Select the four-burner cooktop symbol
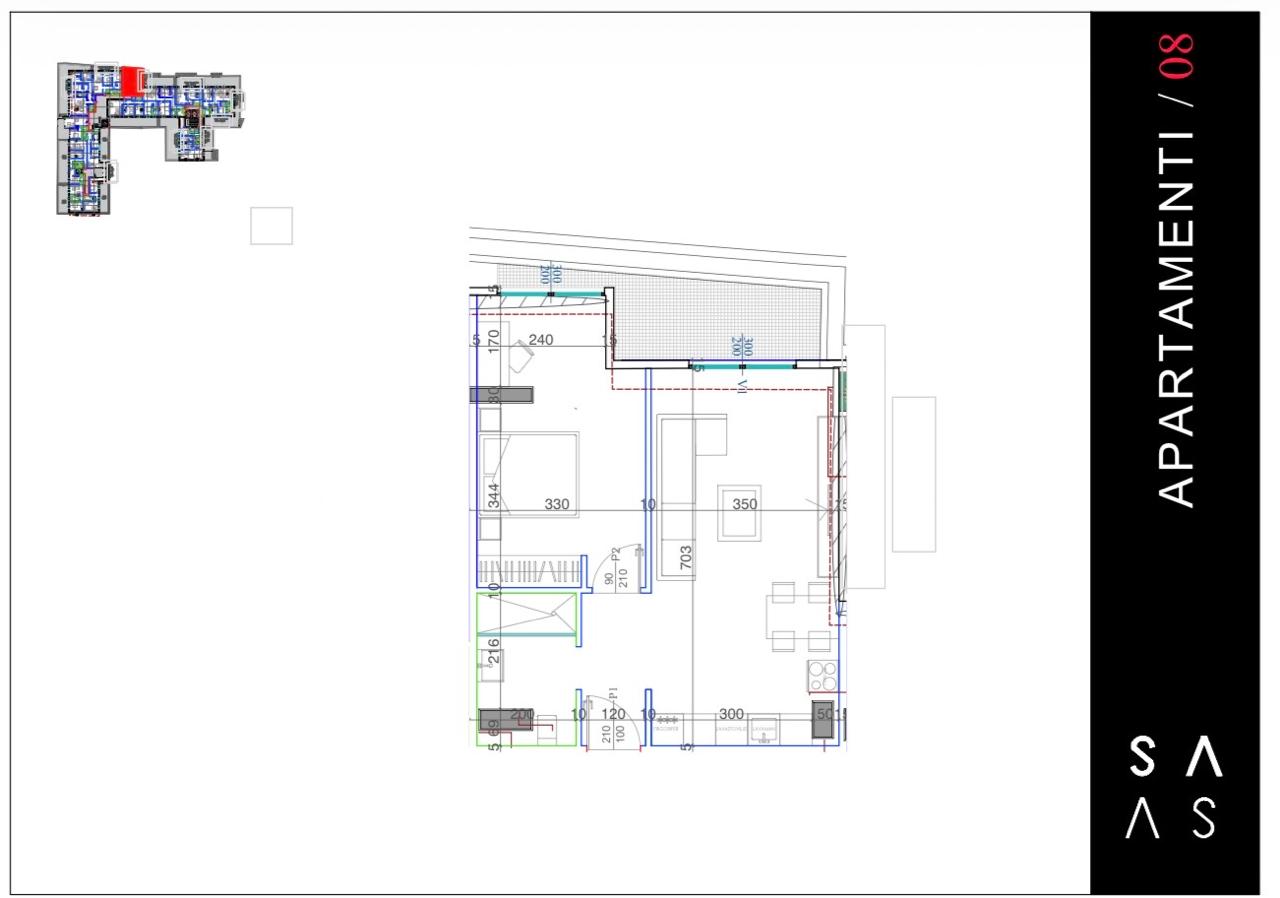 (823, 676)
